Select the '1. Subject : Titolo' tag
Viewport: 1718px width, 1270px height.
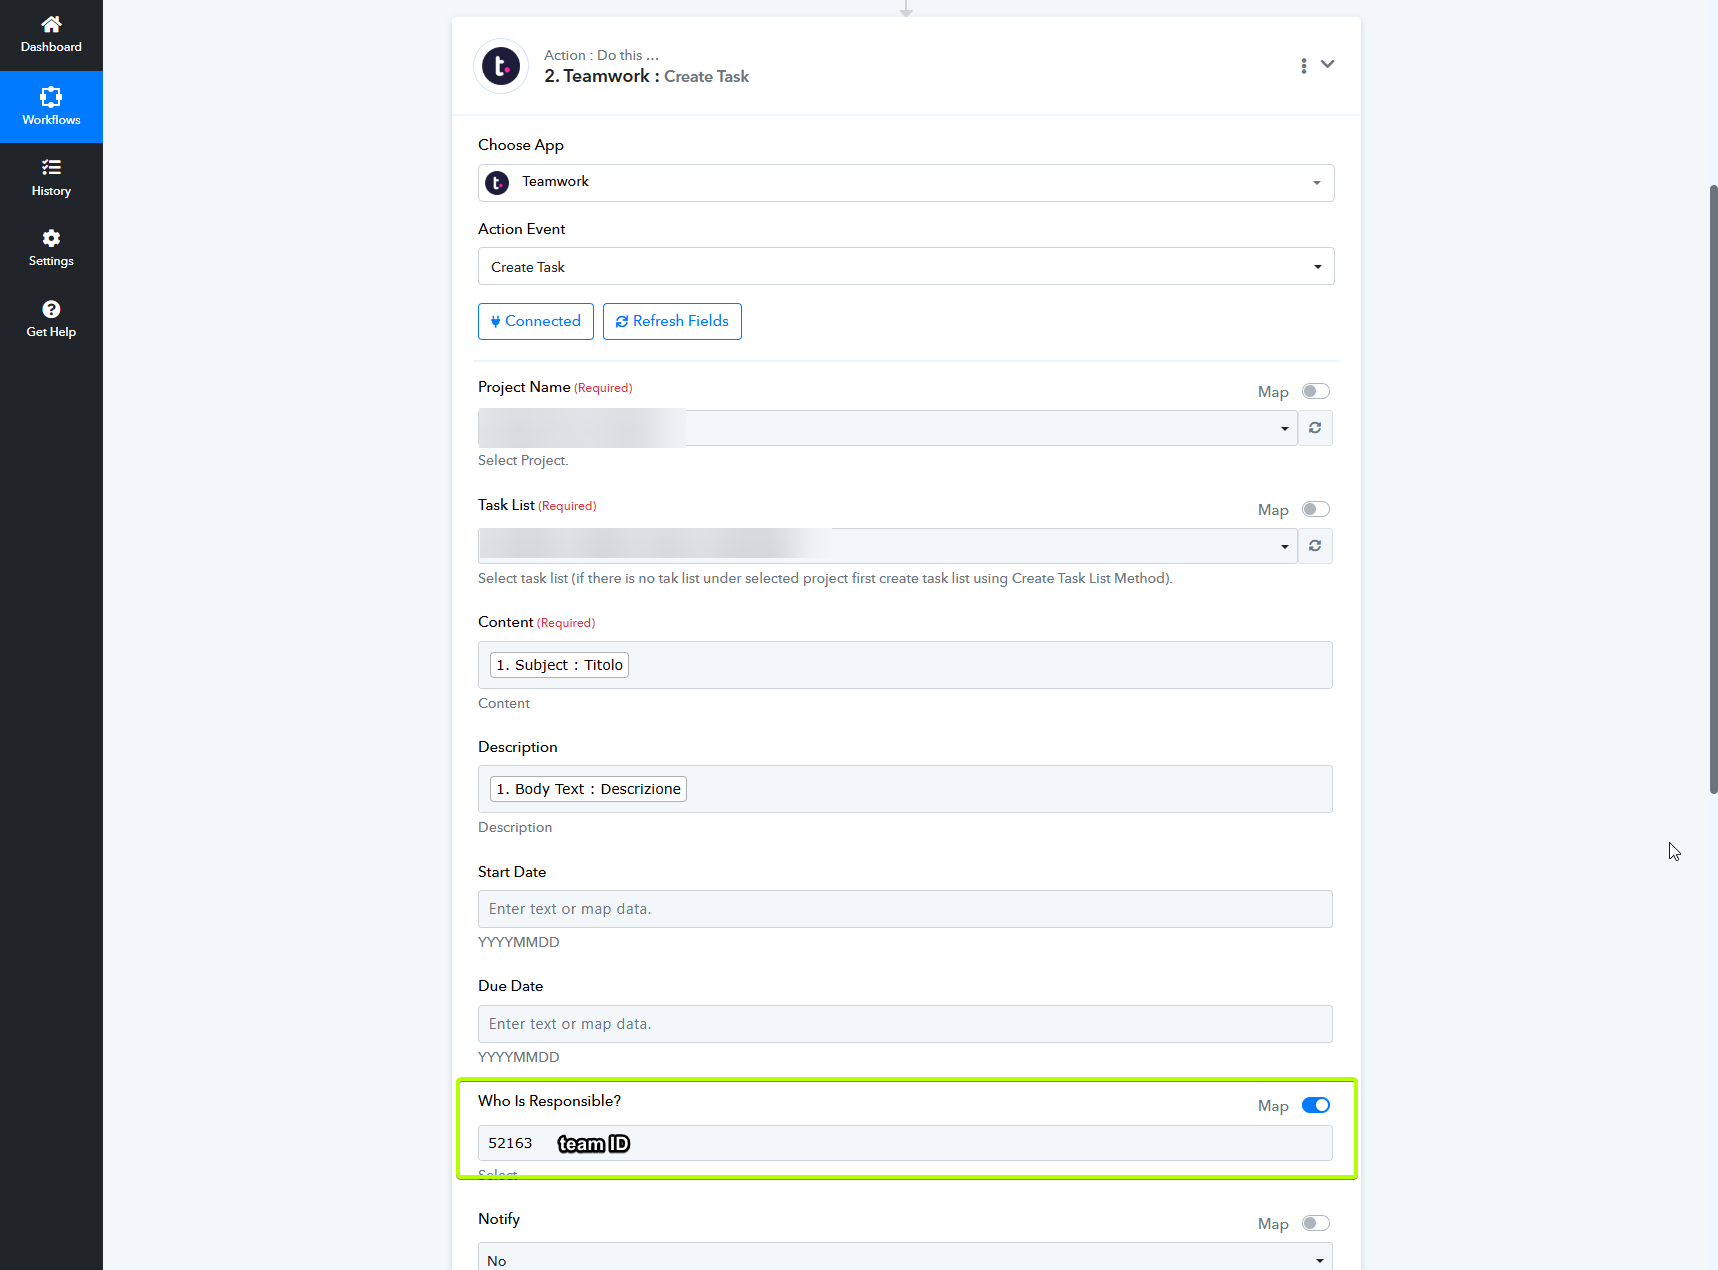[x=559, y=665]
